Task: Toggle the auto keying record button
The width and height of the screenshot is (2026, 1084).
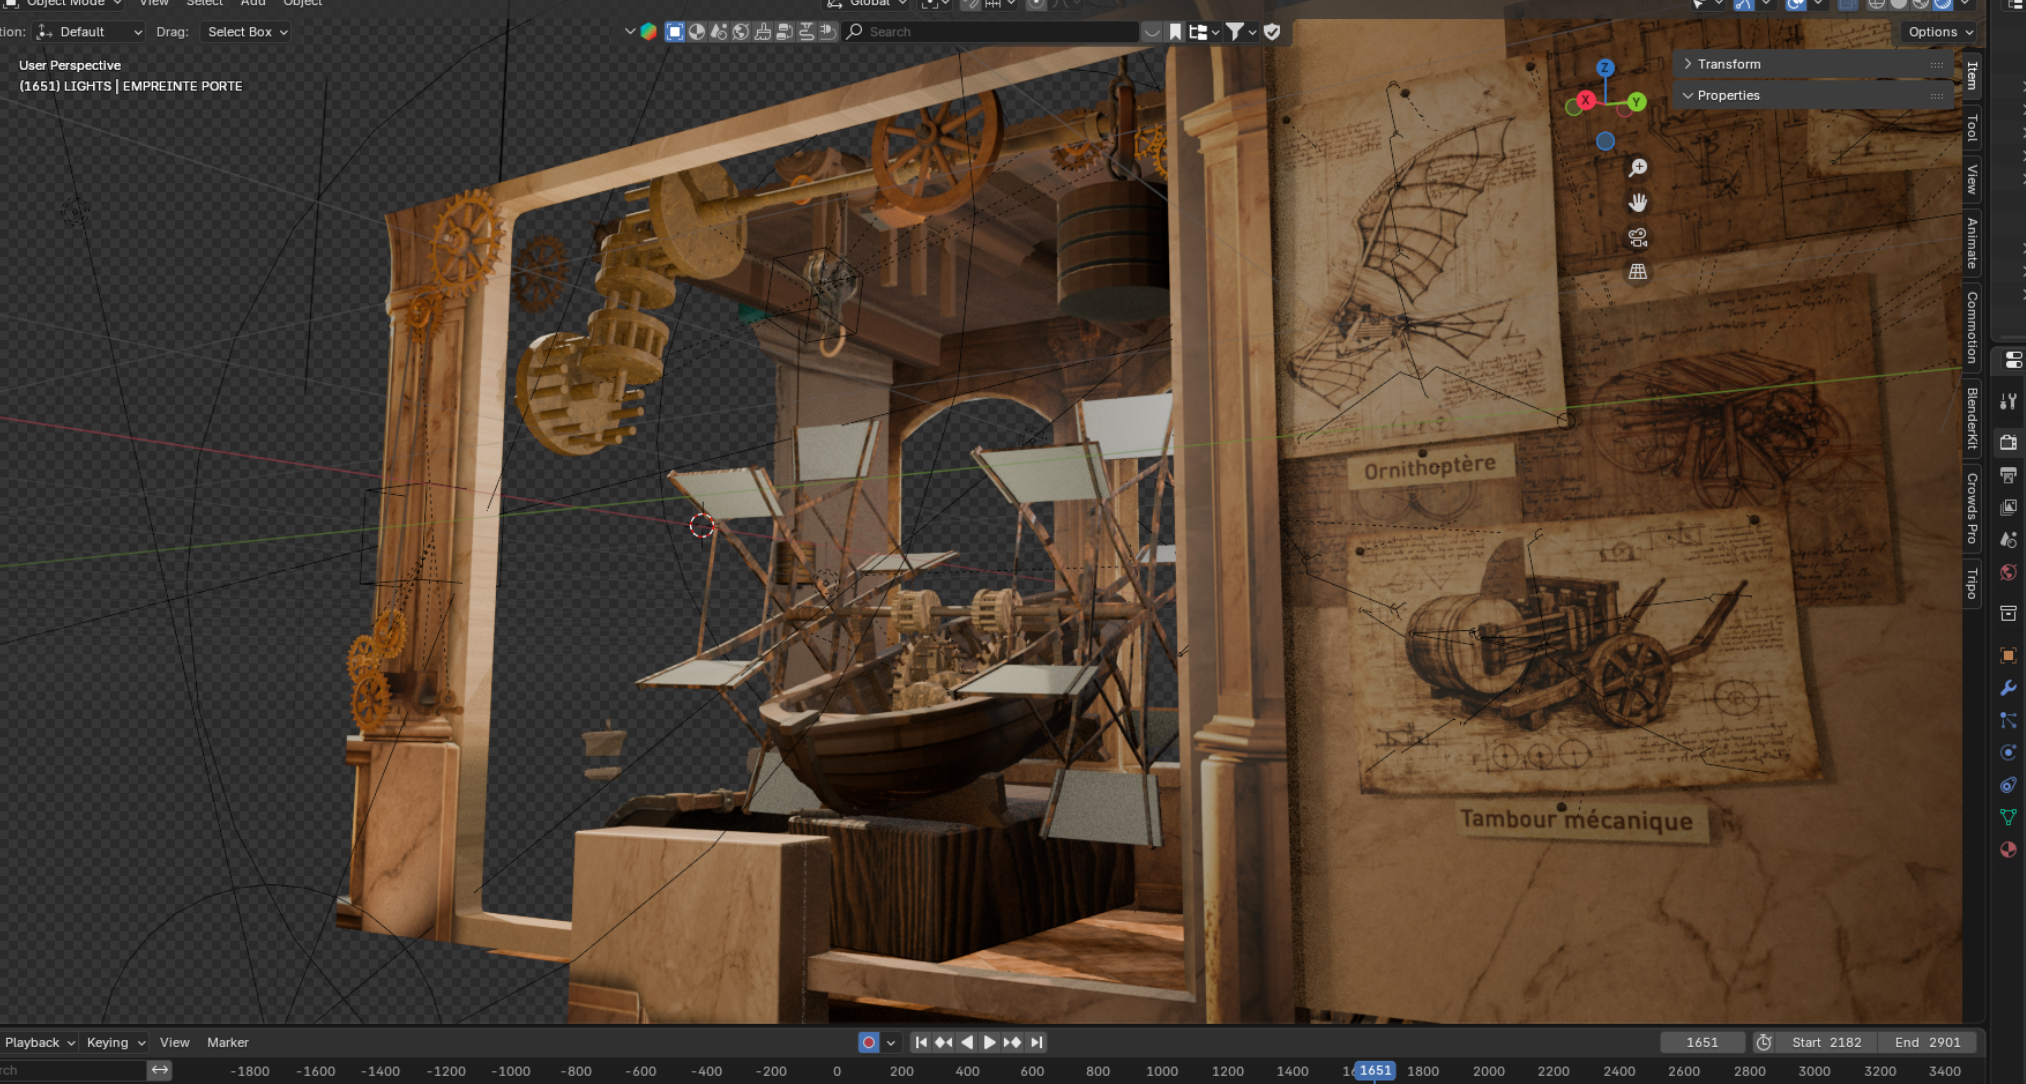Action: [868, 1042]
